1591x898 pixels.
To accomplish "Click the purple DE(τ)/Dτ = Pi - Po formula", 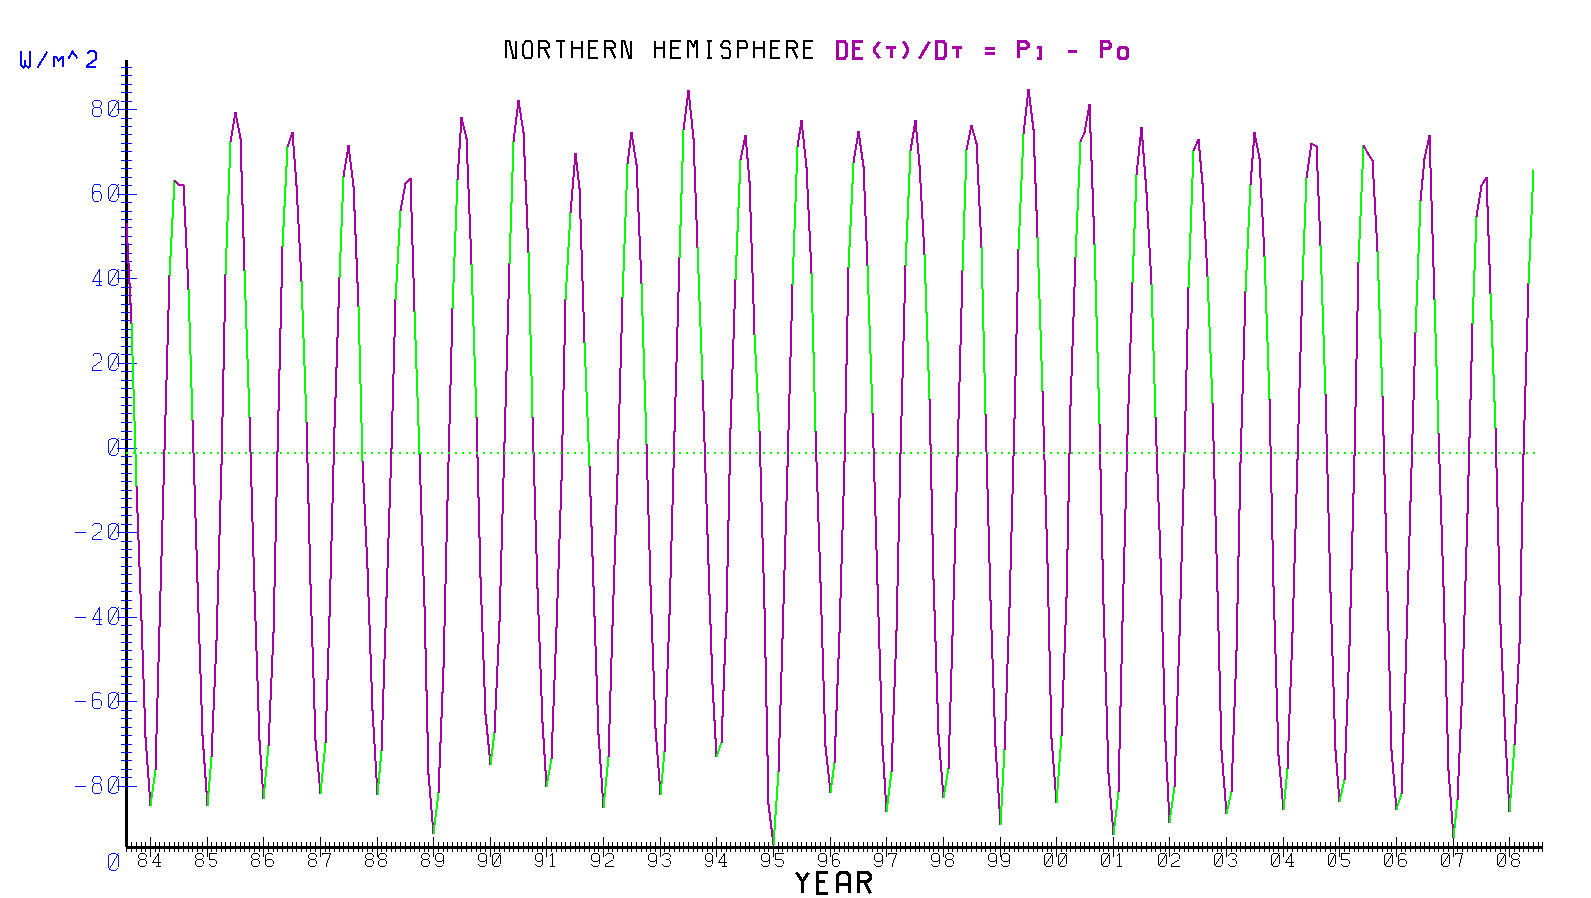I will pos(982,50).
